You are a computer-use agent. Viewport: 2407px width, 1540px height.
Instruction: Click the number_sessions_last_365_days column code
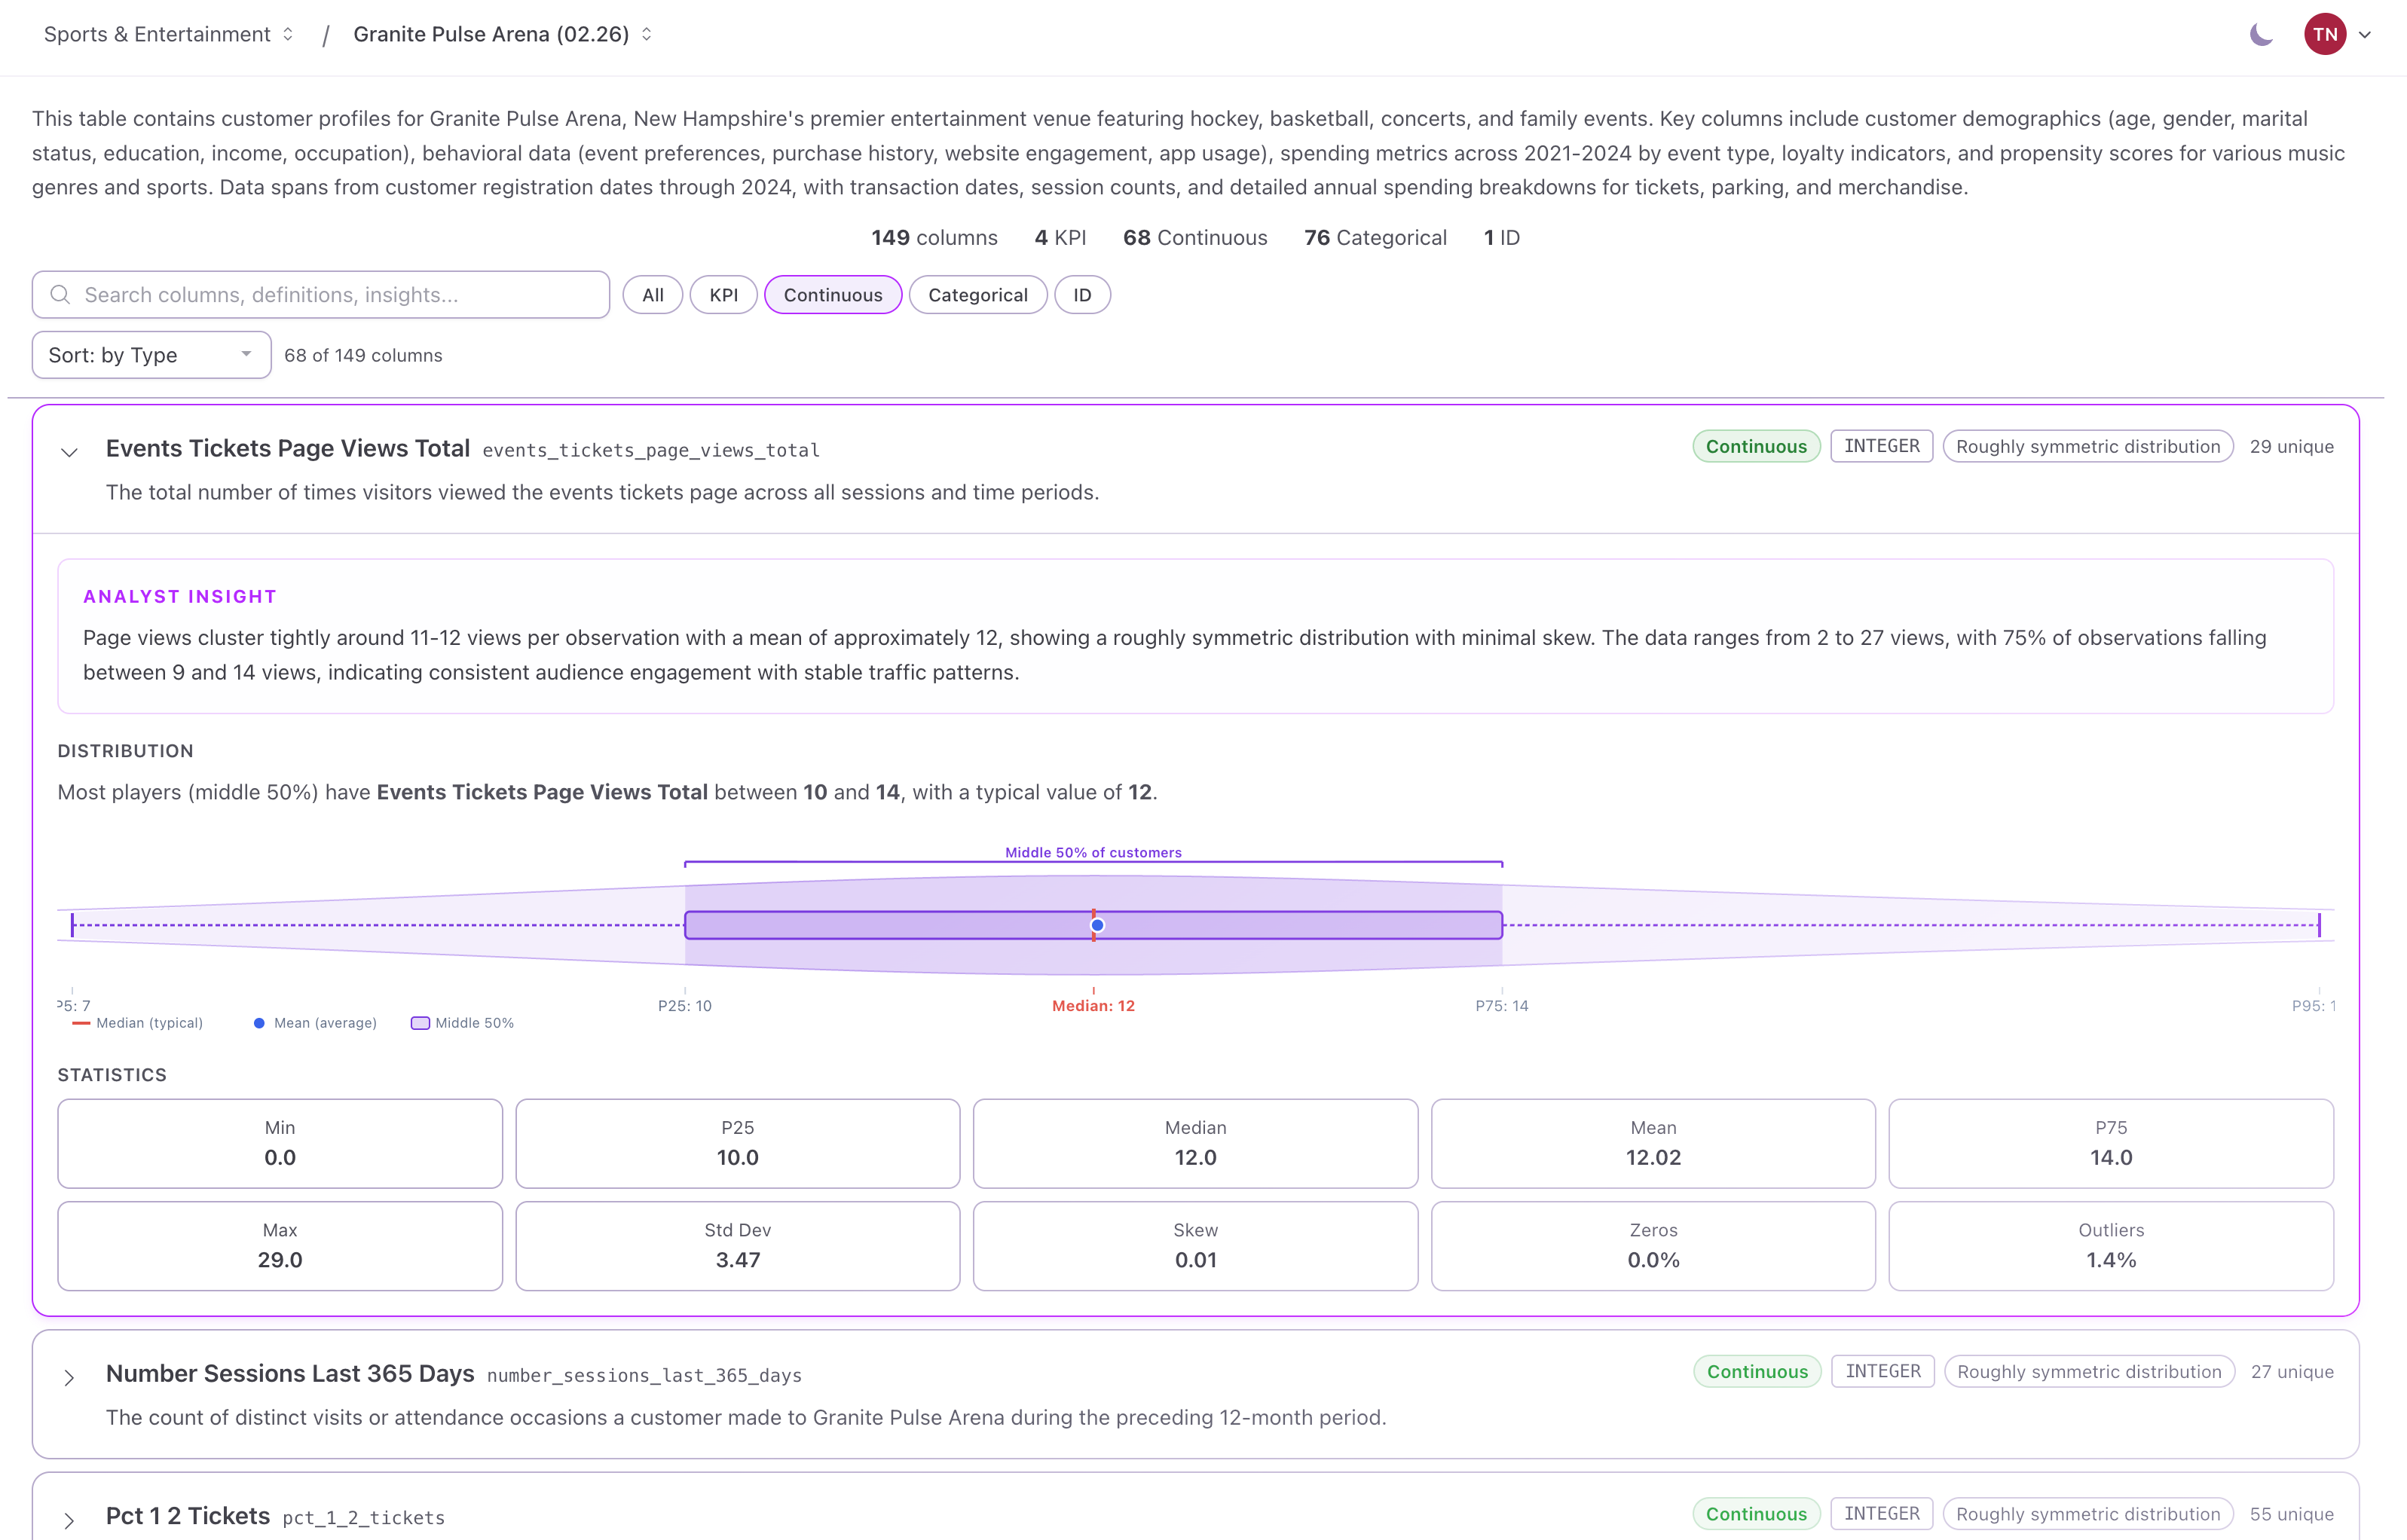pos(644,1376)
